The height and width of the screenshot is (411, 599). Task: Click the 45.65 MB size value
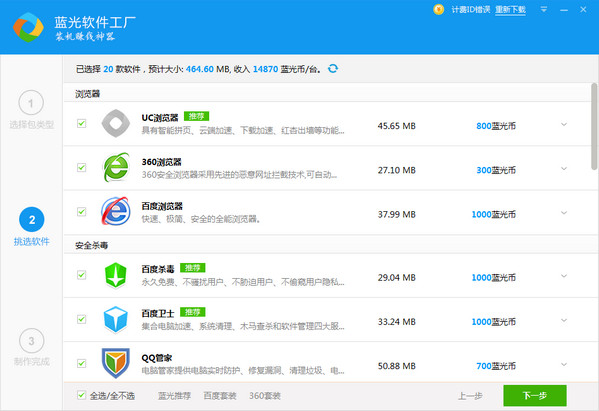(397, 126)
